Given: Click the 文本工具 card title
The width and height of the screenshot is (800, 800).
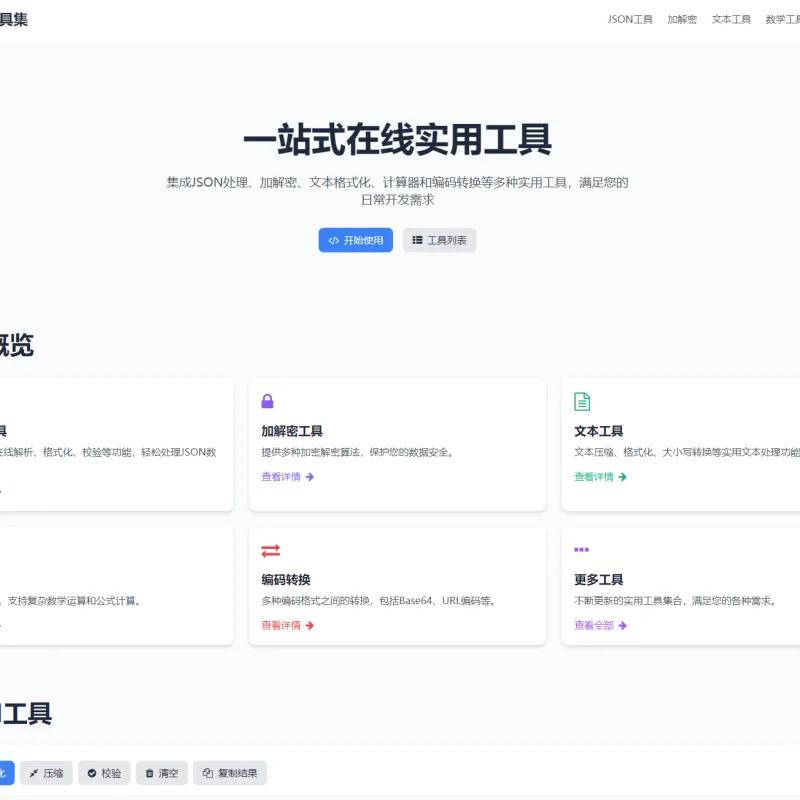Looking at the screenshot, I should (x=598, y=431).
